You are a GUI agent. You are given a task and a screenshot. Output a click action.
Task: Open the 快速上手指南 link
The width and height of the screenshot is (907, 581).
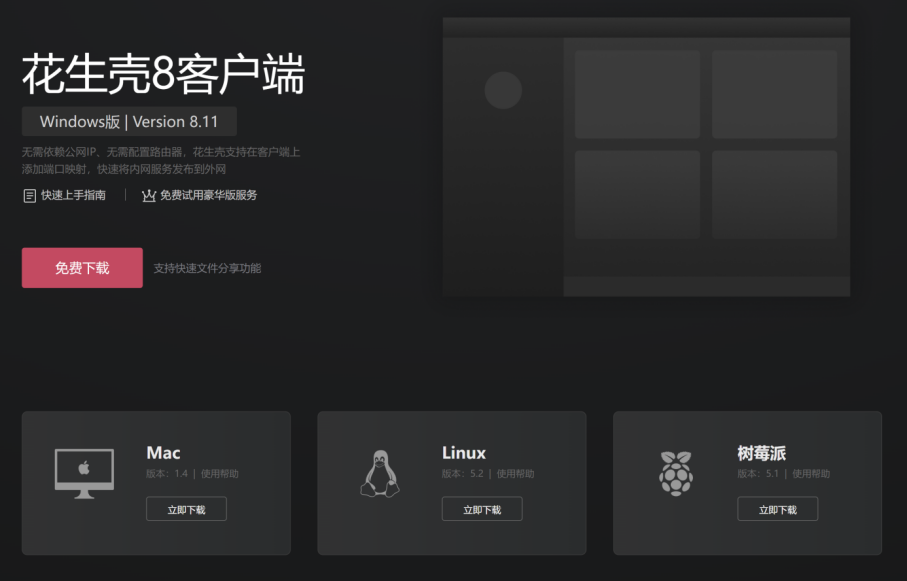73,196
